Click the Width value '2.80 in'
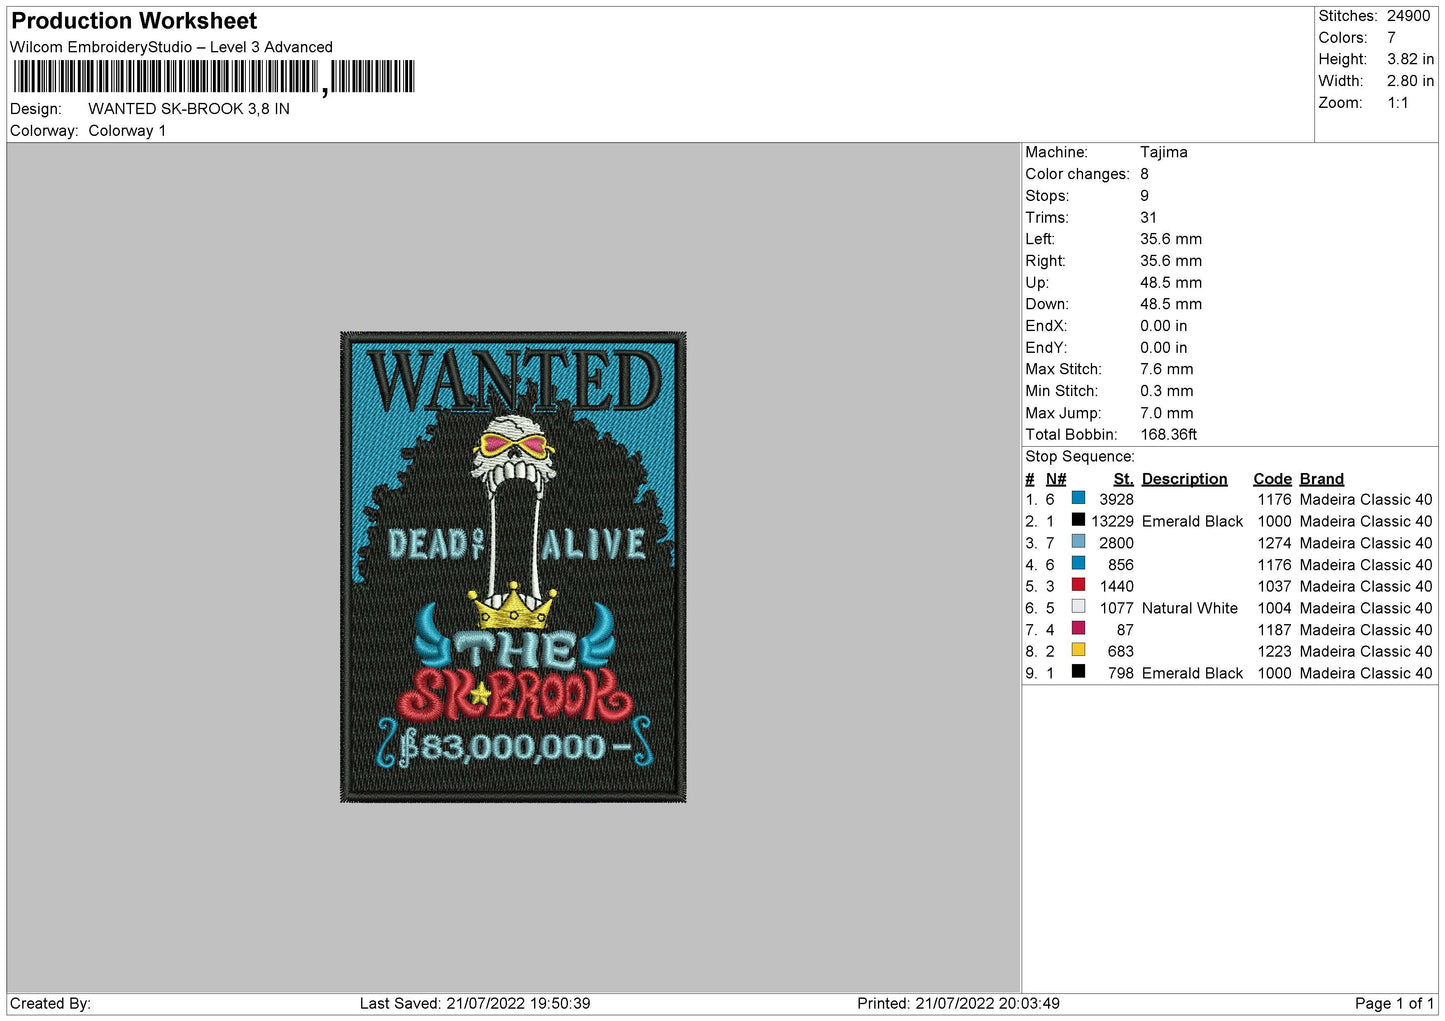Image resolution: width=1445 pixels, height=1021 pixels. tap(1410, 81)
